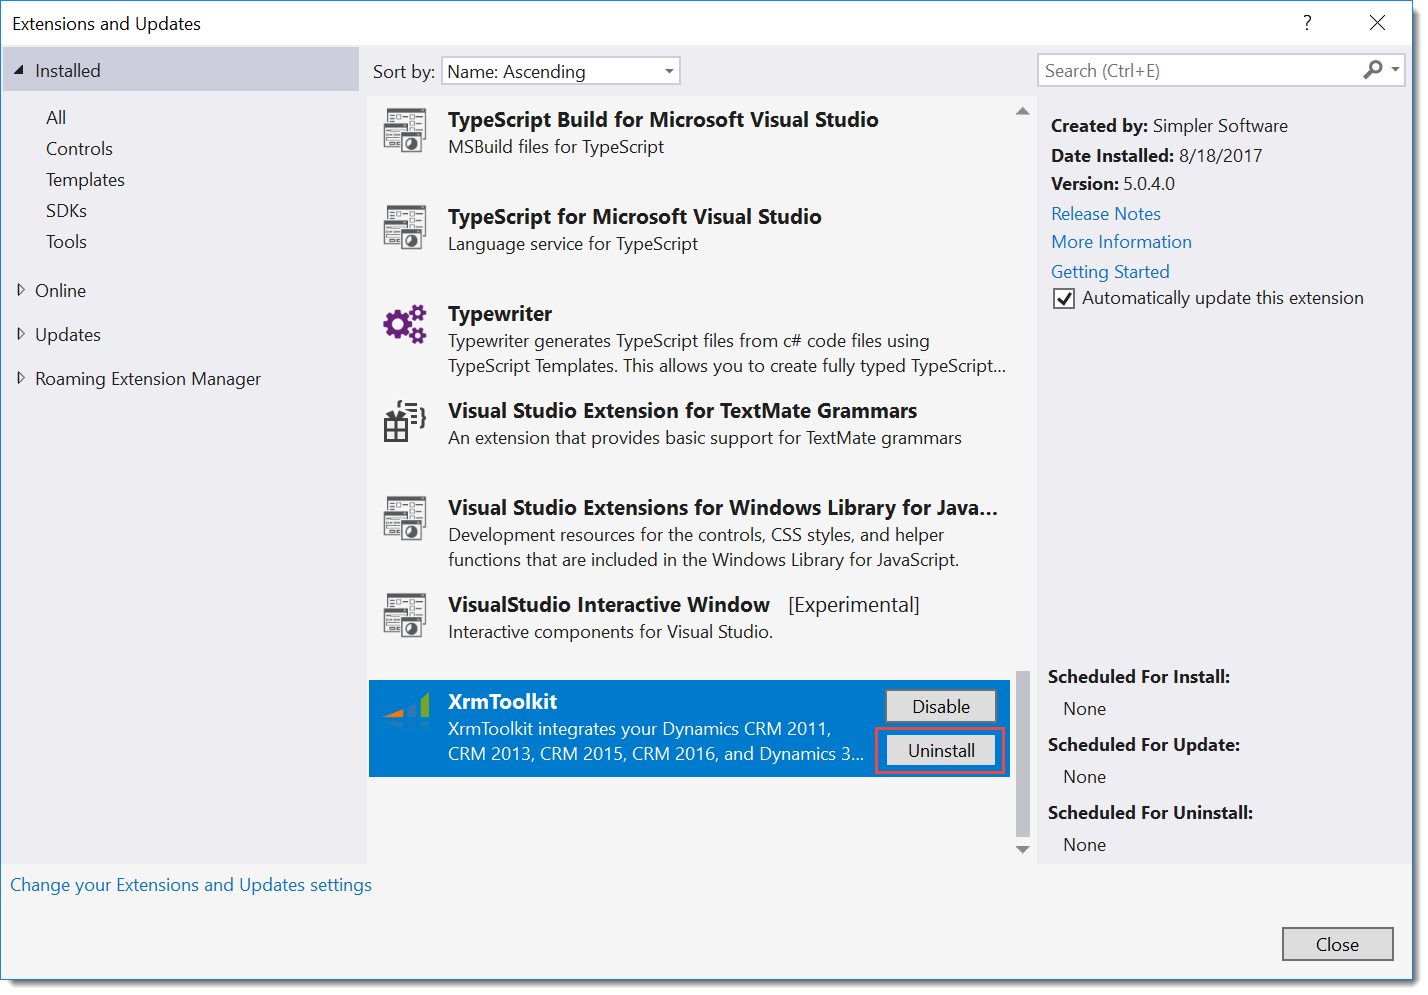
Task: Open the Release Notes link
Action: pyautogui.click(x=1106, y=213)
